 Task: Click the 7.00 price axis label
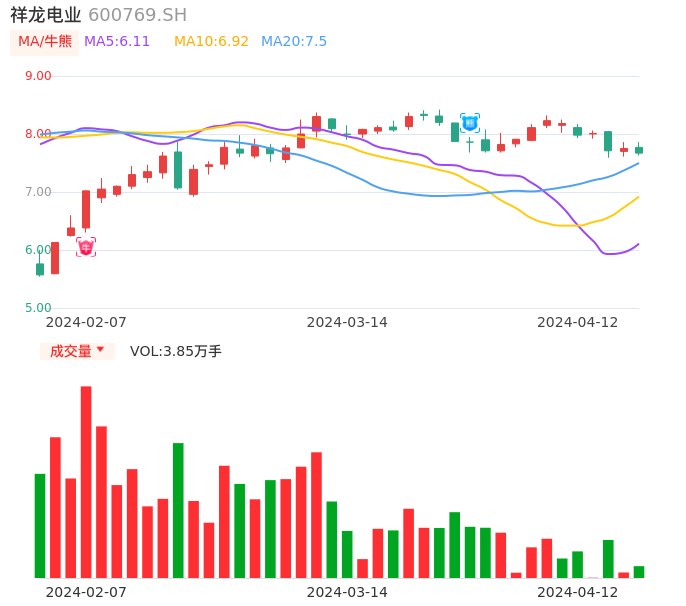[x=38, y=192]
